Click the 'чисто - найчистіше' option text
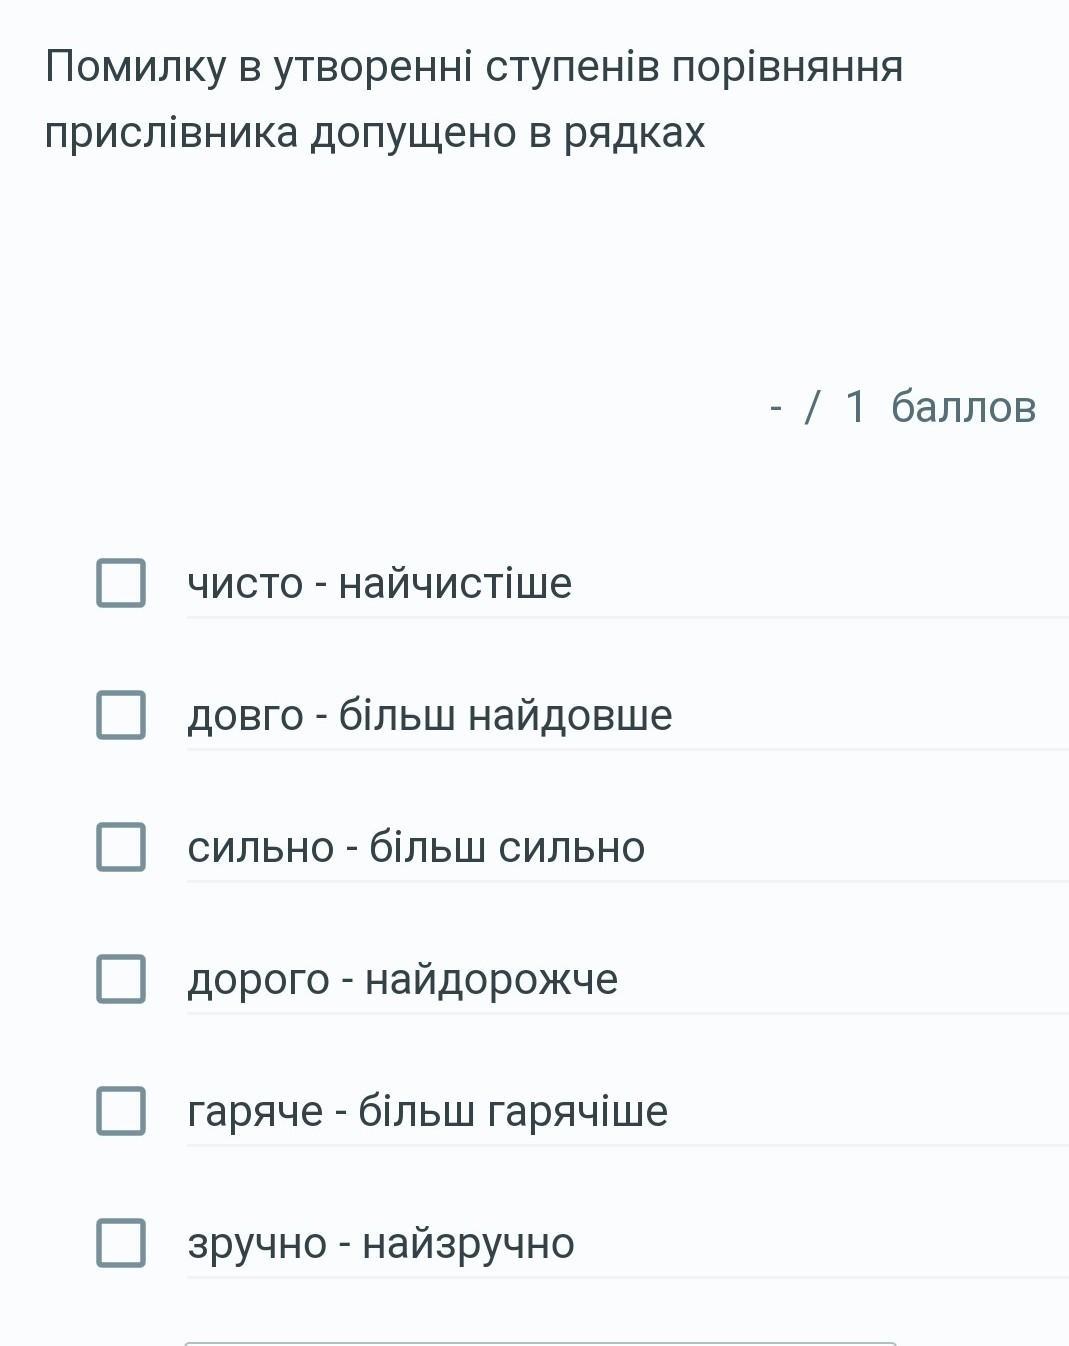This screenshot has width=1069, height=1346. point(379,584)
